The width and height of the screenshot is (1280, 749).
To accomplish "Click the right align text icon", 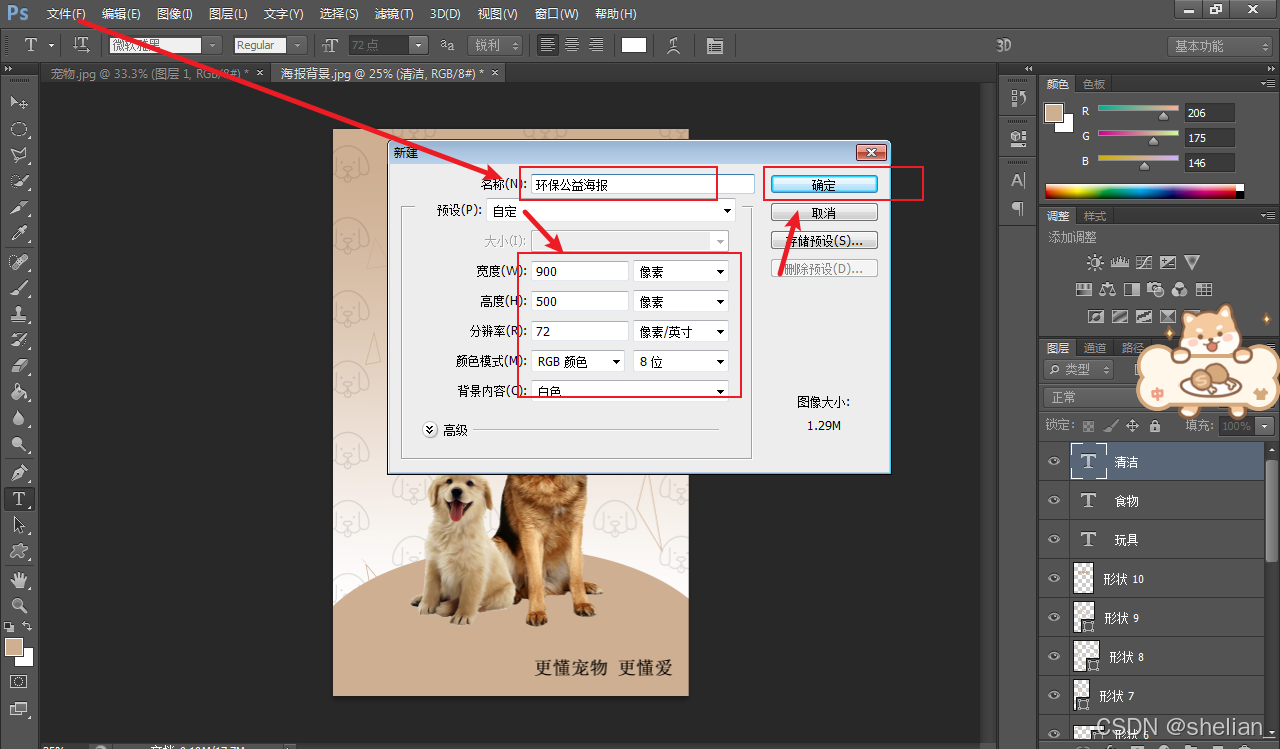I will tap(596, 45).
